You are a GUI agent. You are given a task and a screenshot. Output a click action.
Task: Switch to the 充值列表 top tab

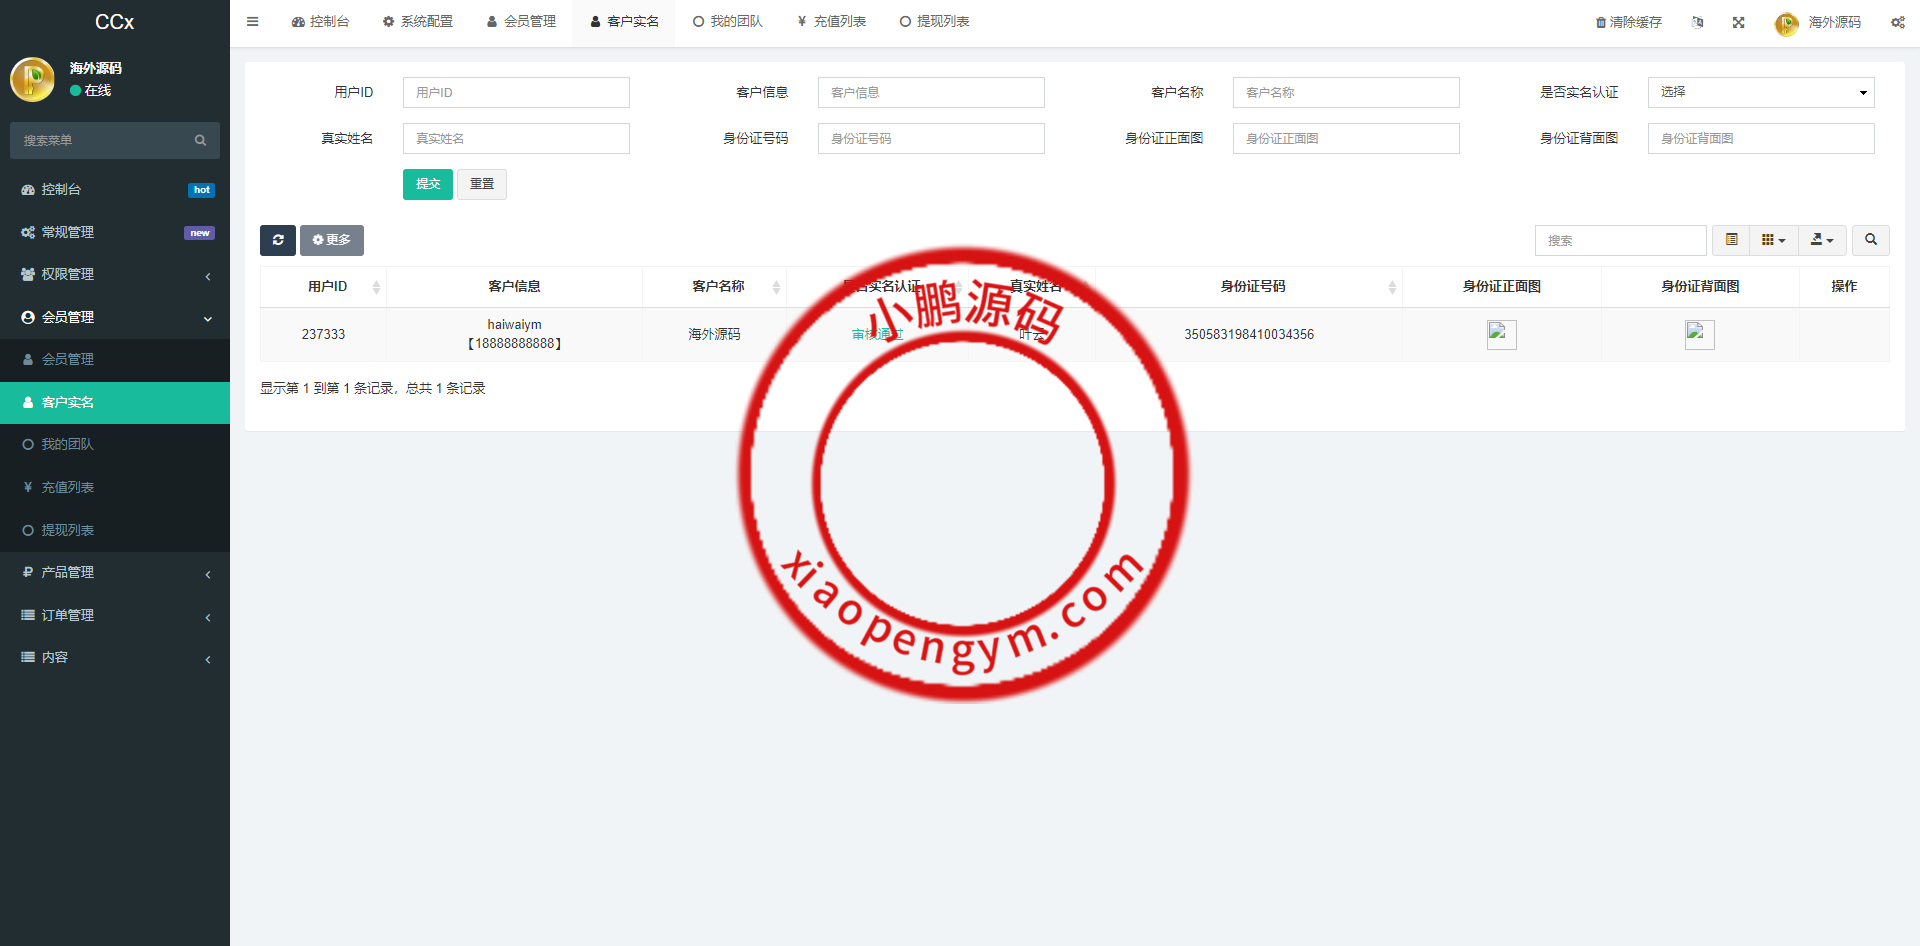831,21
